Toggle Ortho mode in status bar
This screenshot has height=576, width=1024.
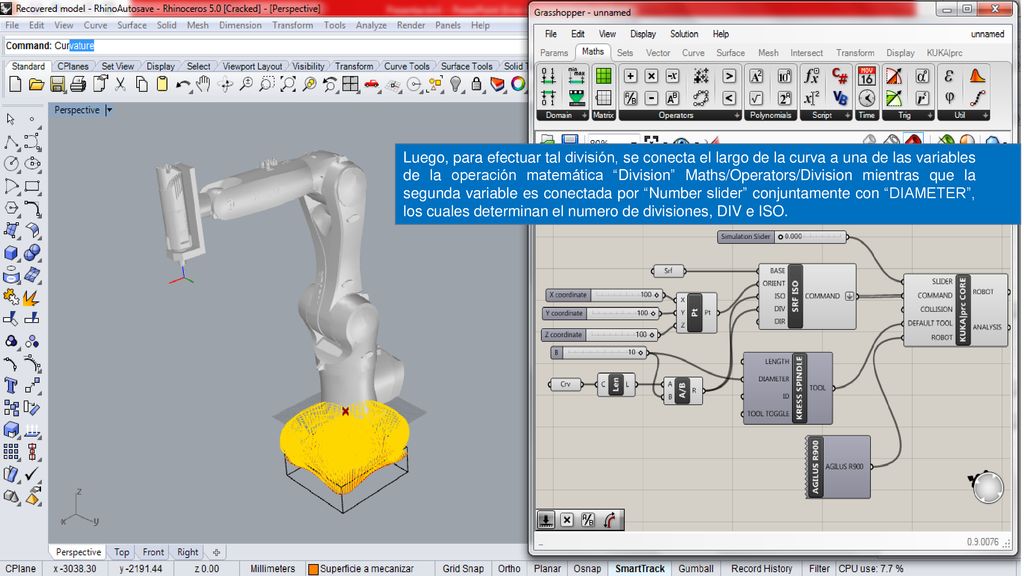coord(509,569)
